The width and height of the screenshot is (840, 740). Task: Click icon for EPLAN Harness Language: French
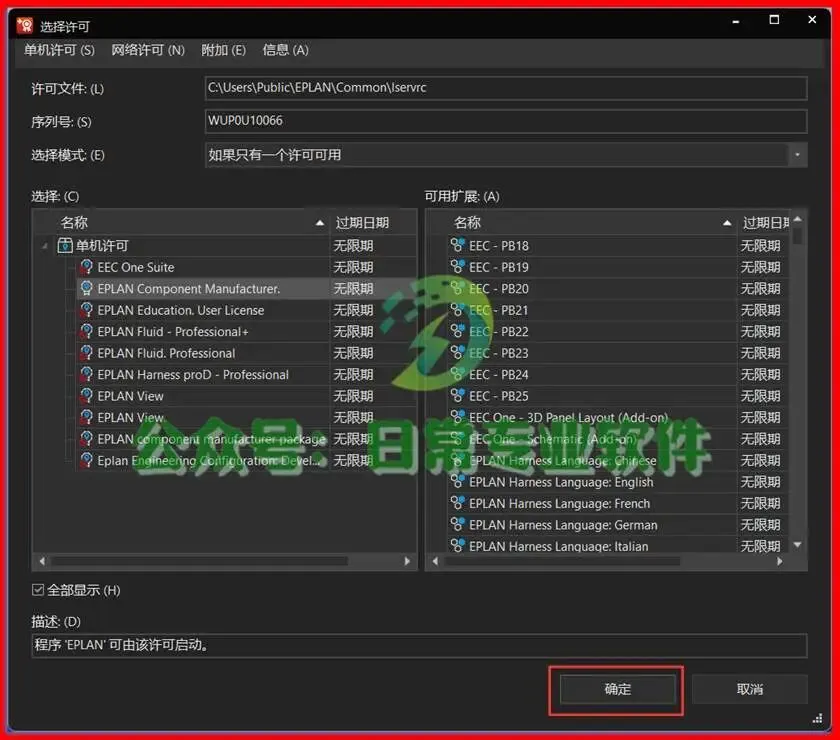pyautogui.click(x=458, y=503)
